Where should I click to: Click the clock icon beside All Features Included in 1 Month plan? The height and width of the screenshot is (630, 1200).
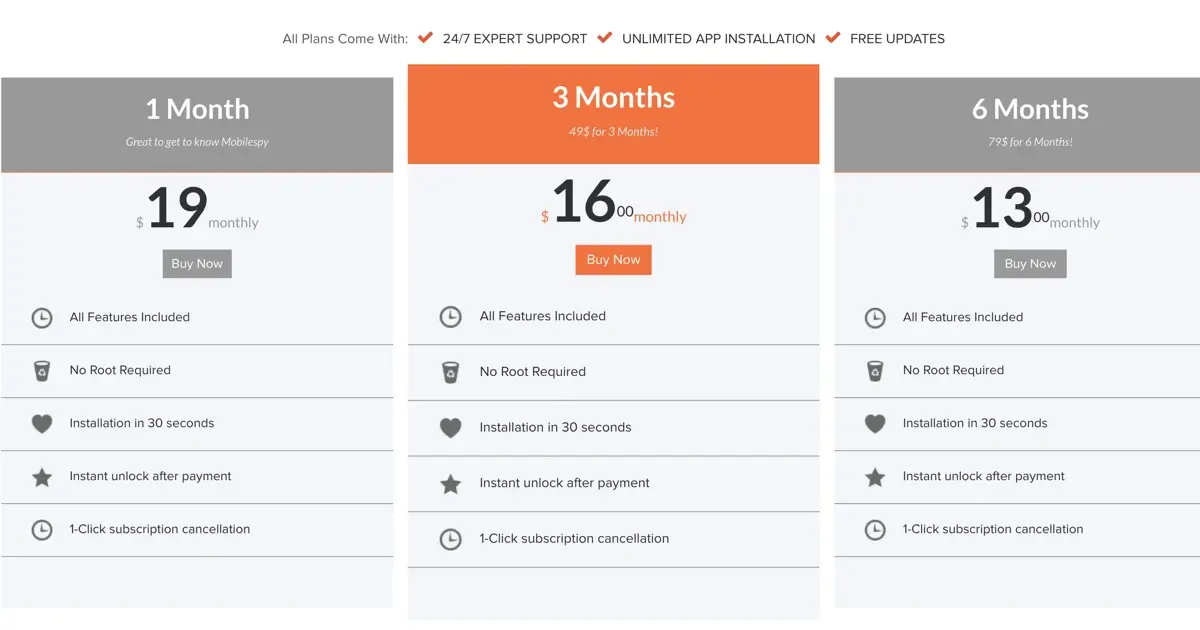(42, 318)
